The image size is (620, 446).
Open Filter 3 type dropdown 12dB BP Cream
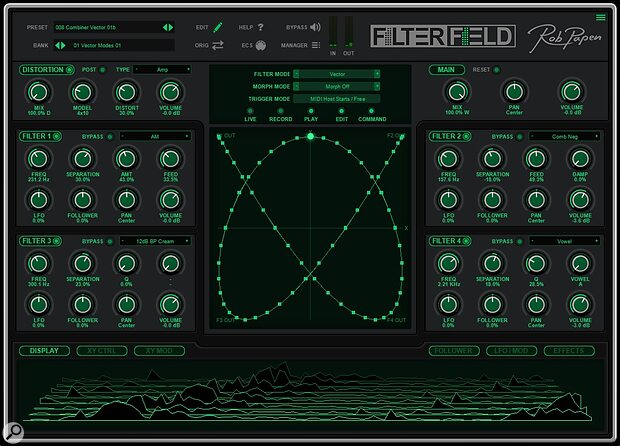pos(155,241)
